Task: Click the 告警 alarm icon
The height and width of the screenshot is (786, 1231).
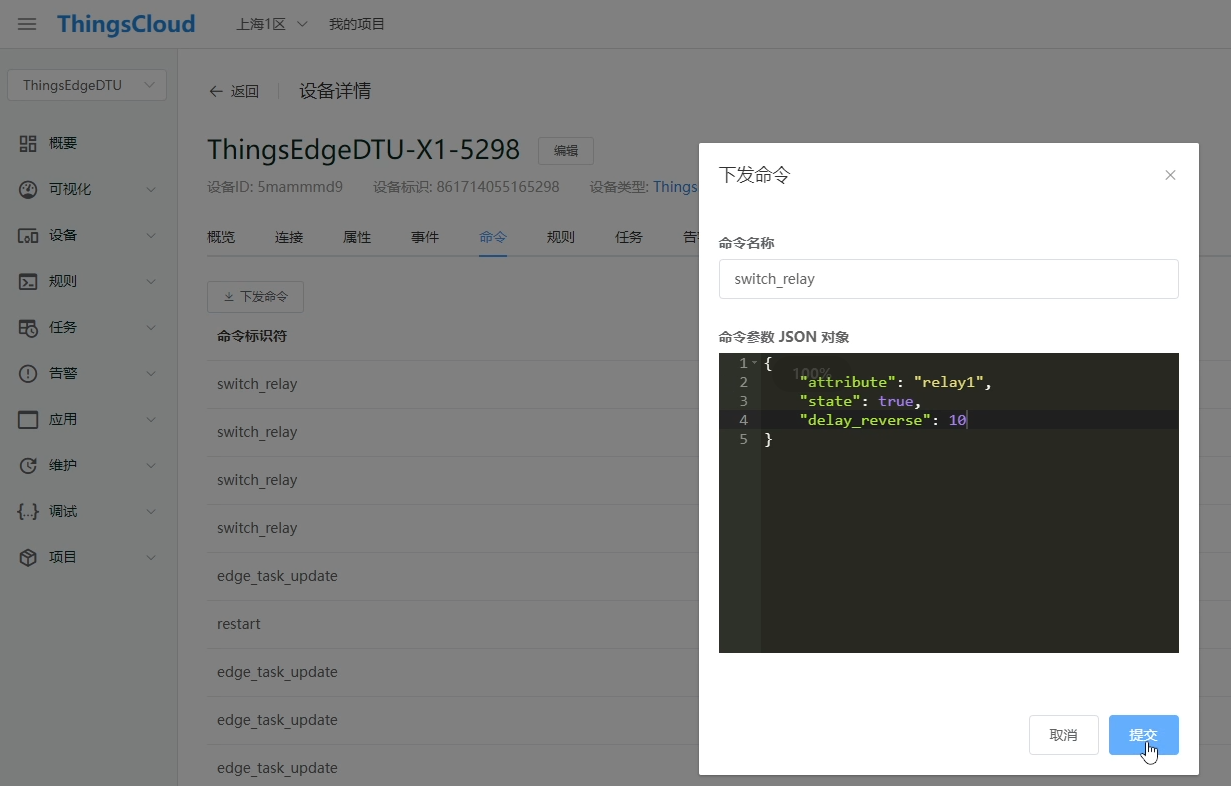Action: pos(28,373)
